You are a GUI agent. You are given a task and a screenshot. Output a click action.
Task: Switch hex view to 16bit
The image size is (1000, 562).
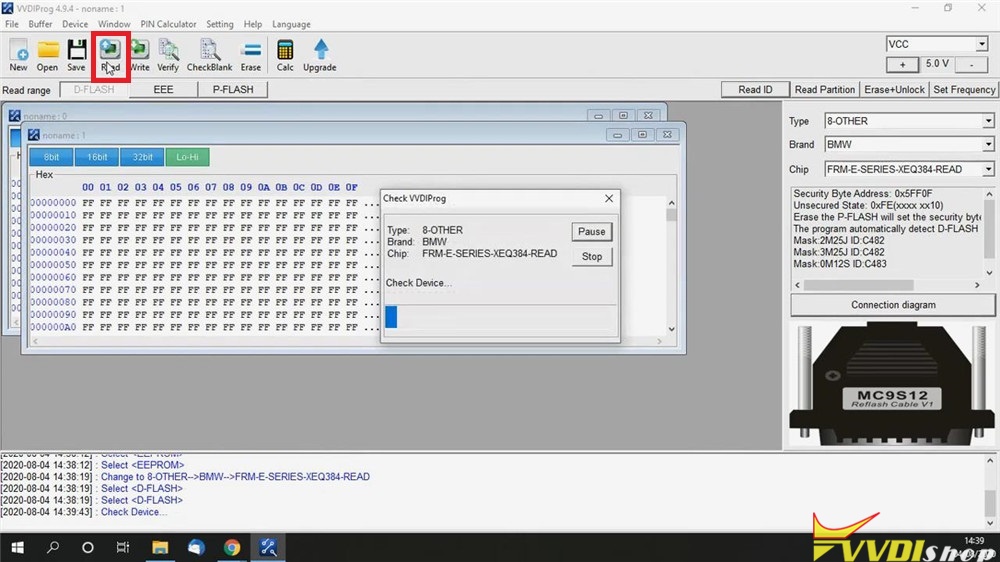tap(97, 157)
